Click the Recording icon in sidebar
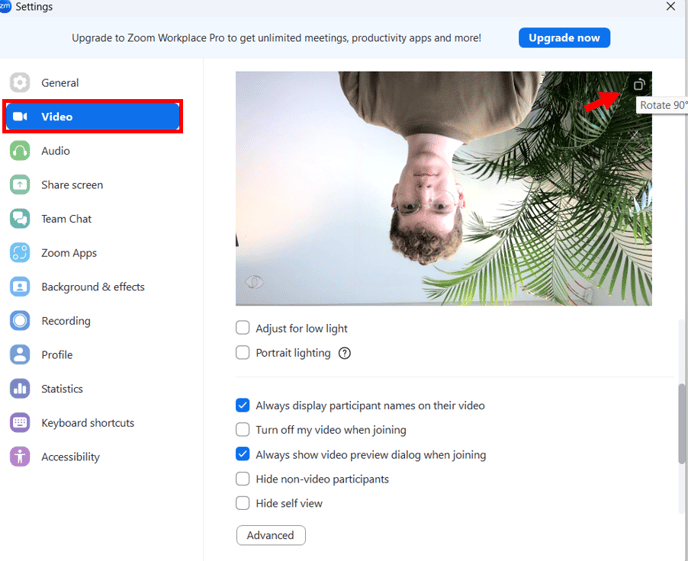This screenshot has height=561, width=688. 20,321
